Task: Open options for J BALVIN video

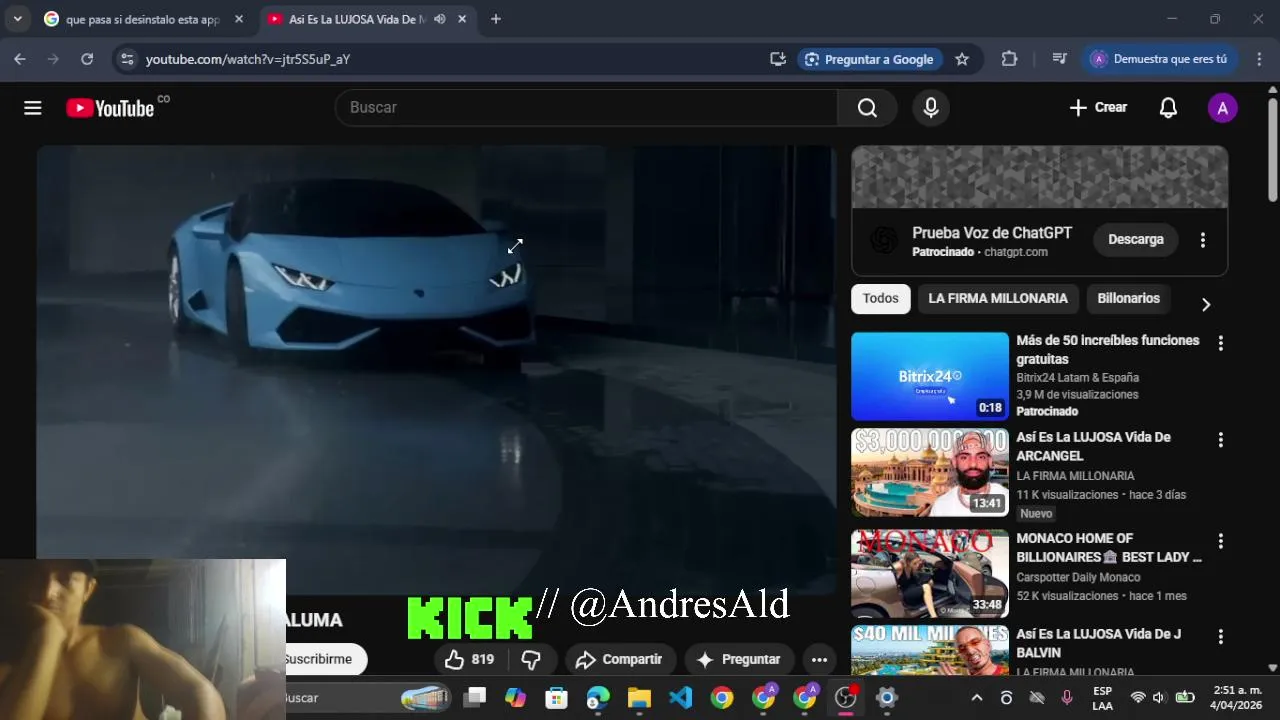Action: coord(1220,636)
